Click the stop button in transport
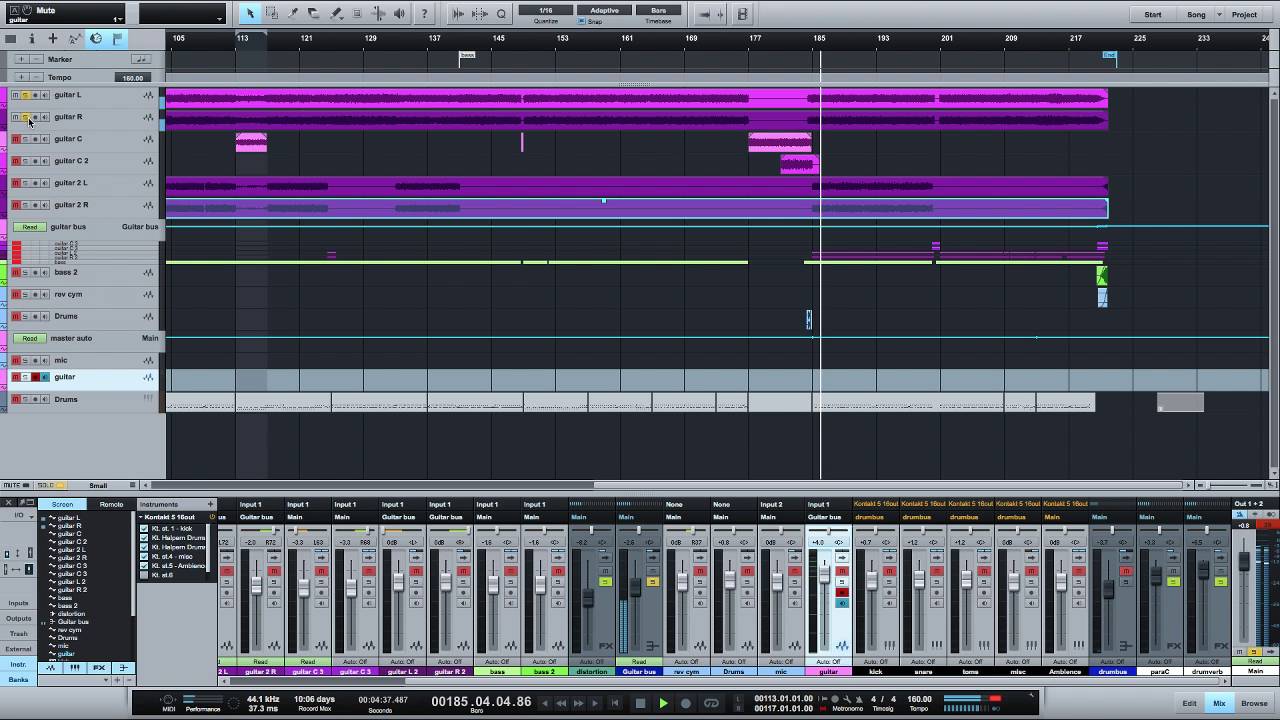 point(640,703)
